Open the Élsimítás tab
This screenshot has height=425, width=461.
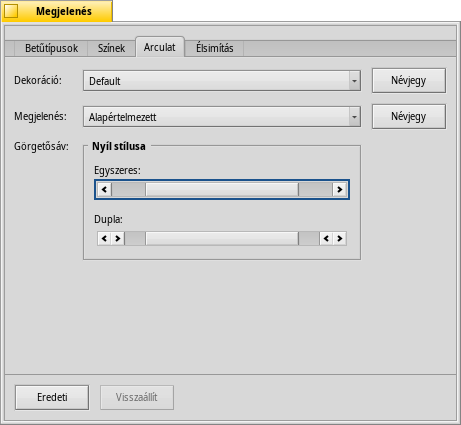214,48
